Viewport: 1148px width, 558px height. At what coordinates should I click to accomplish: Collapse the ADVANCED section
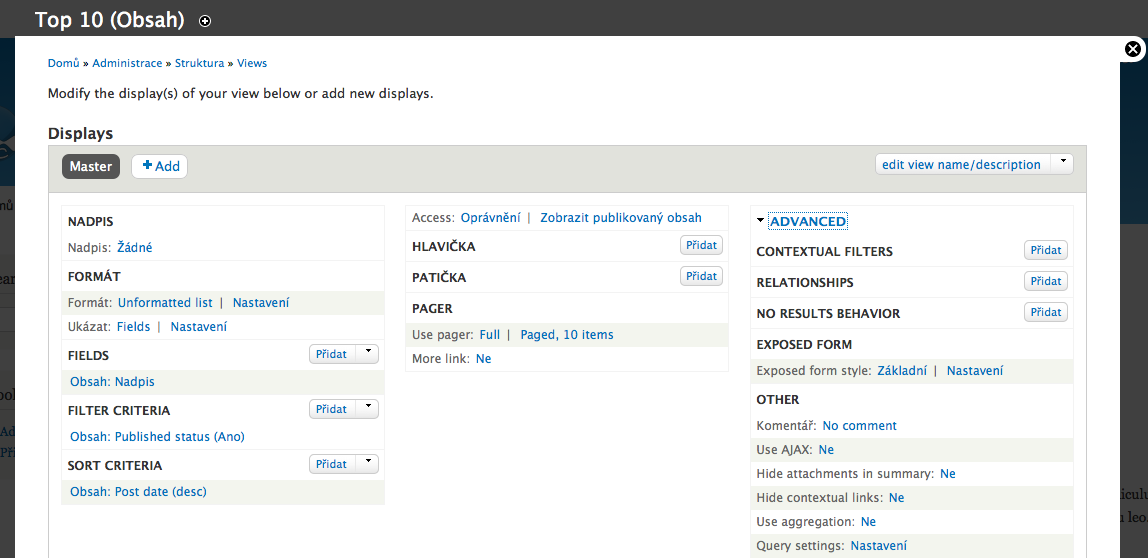click(x=808, y=221)
